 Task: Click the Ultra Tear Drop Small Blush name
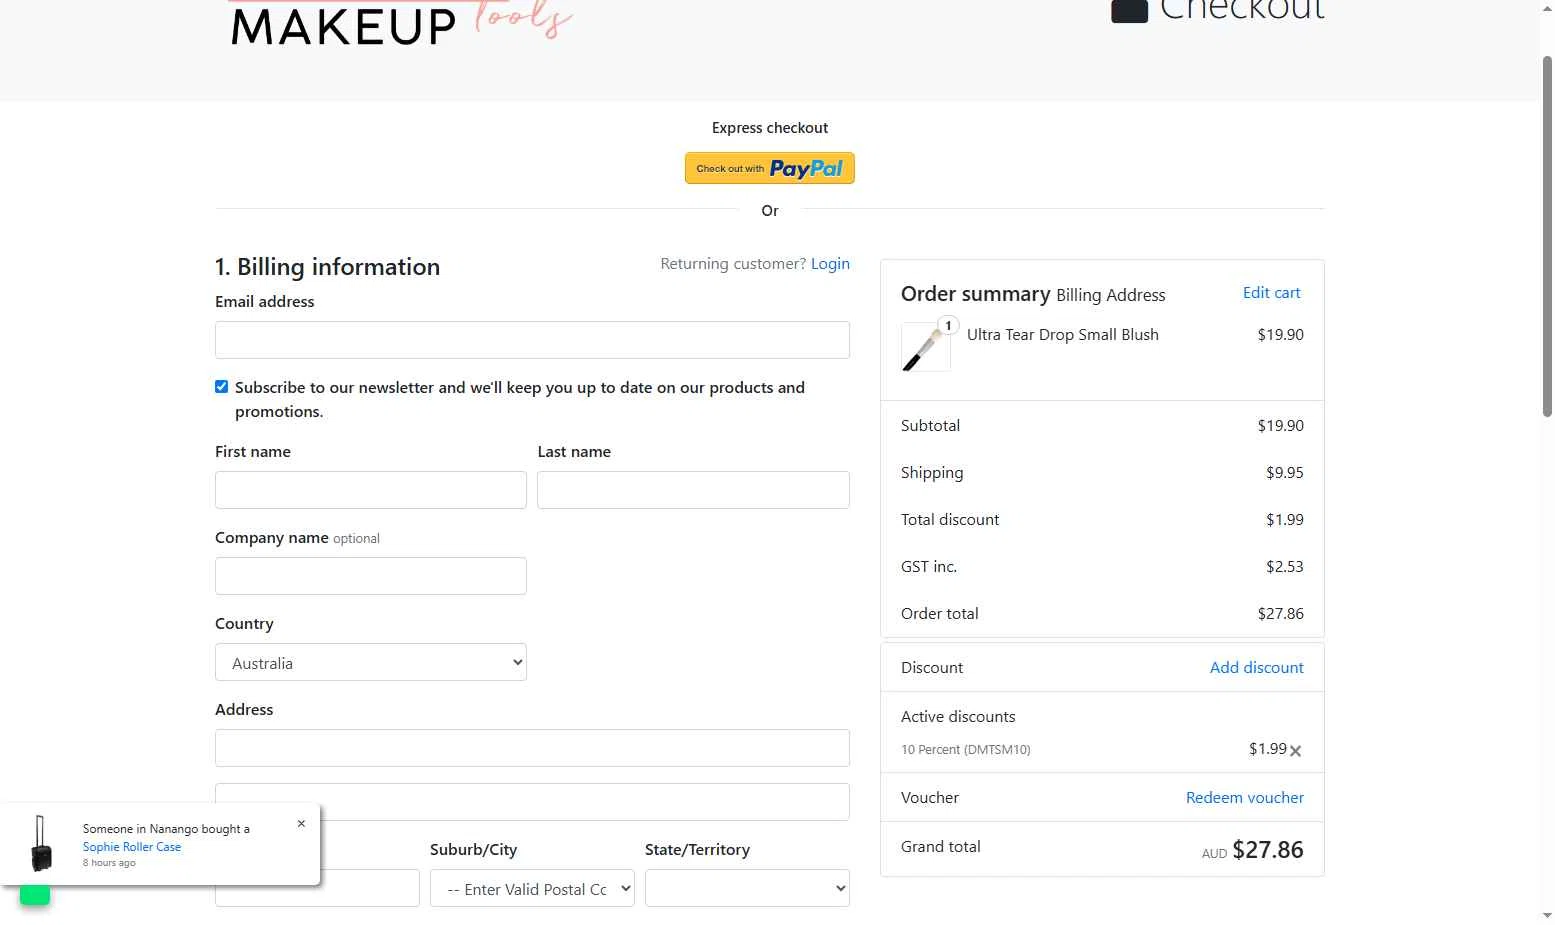click(x=1063, y=335)
